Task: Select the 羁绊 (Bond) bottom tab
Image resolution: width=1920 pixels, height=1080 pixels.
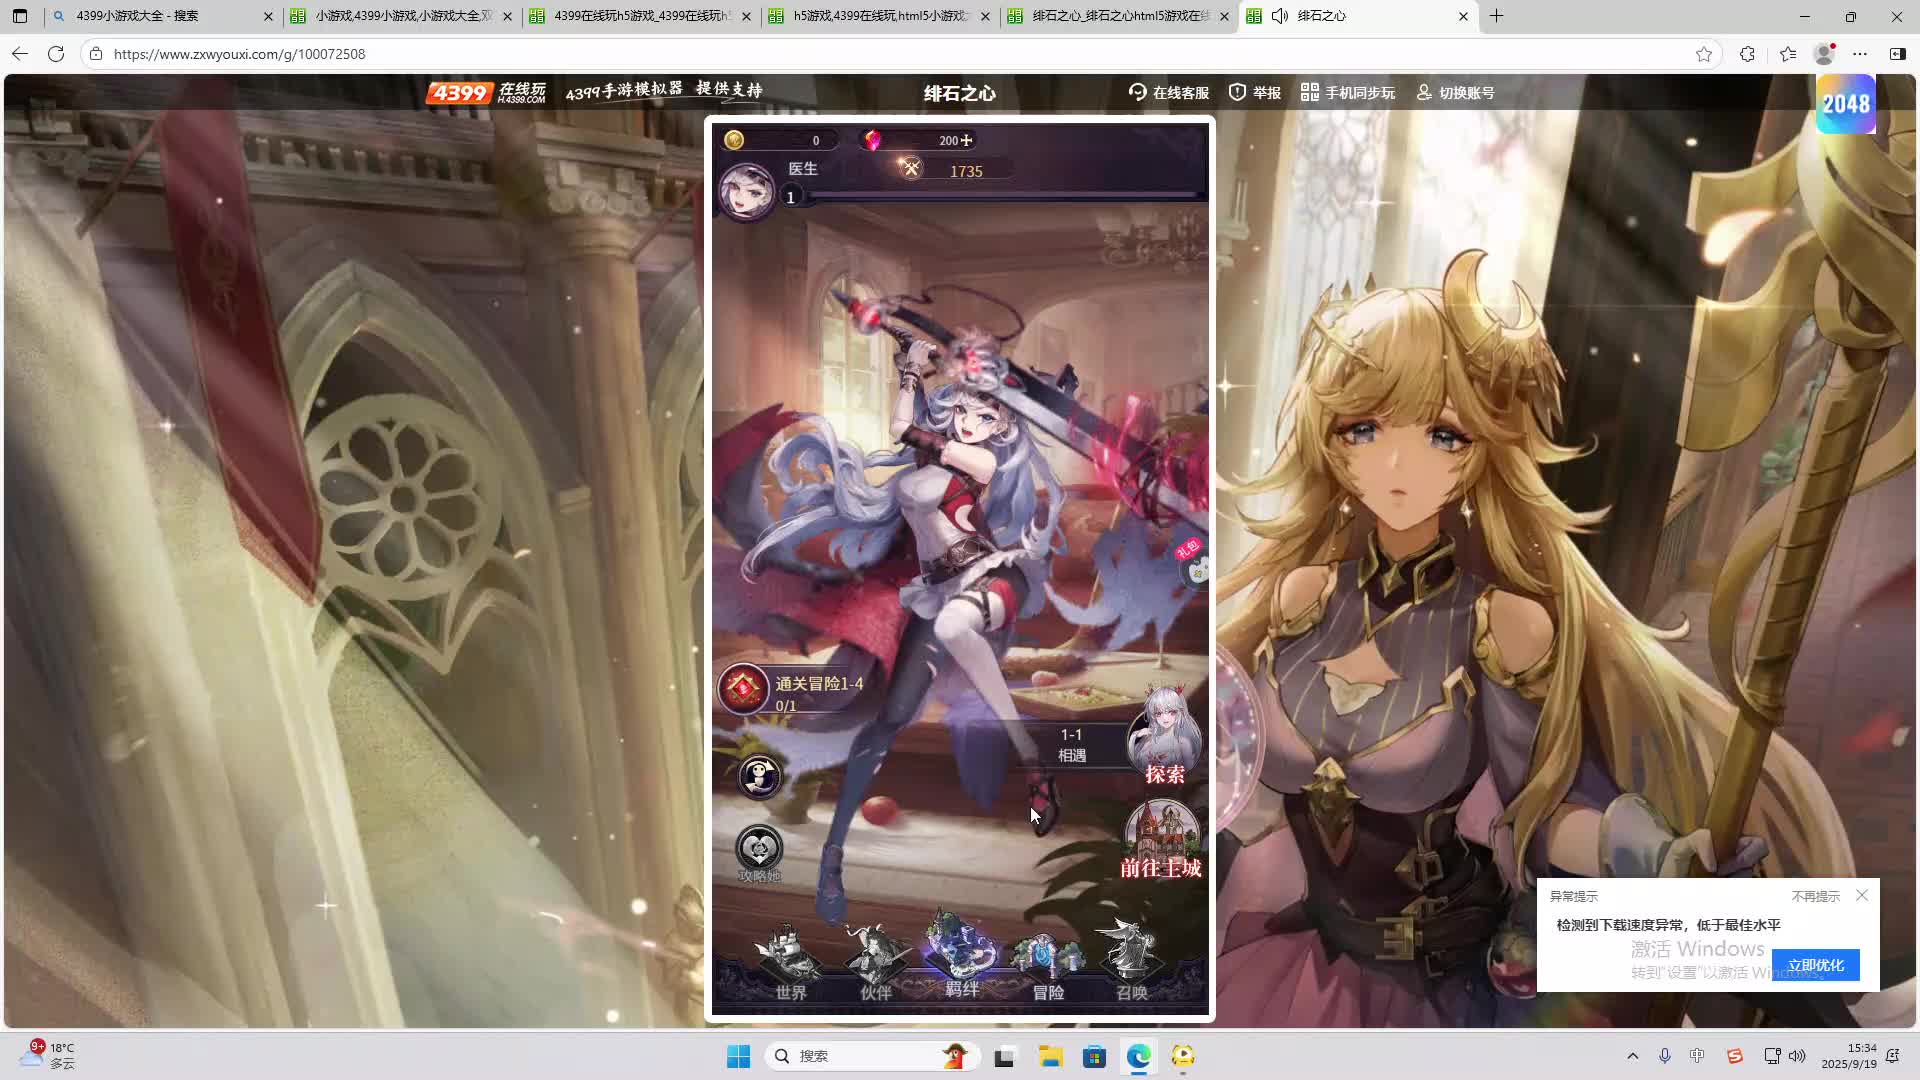Action: (x=961, y=960)
